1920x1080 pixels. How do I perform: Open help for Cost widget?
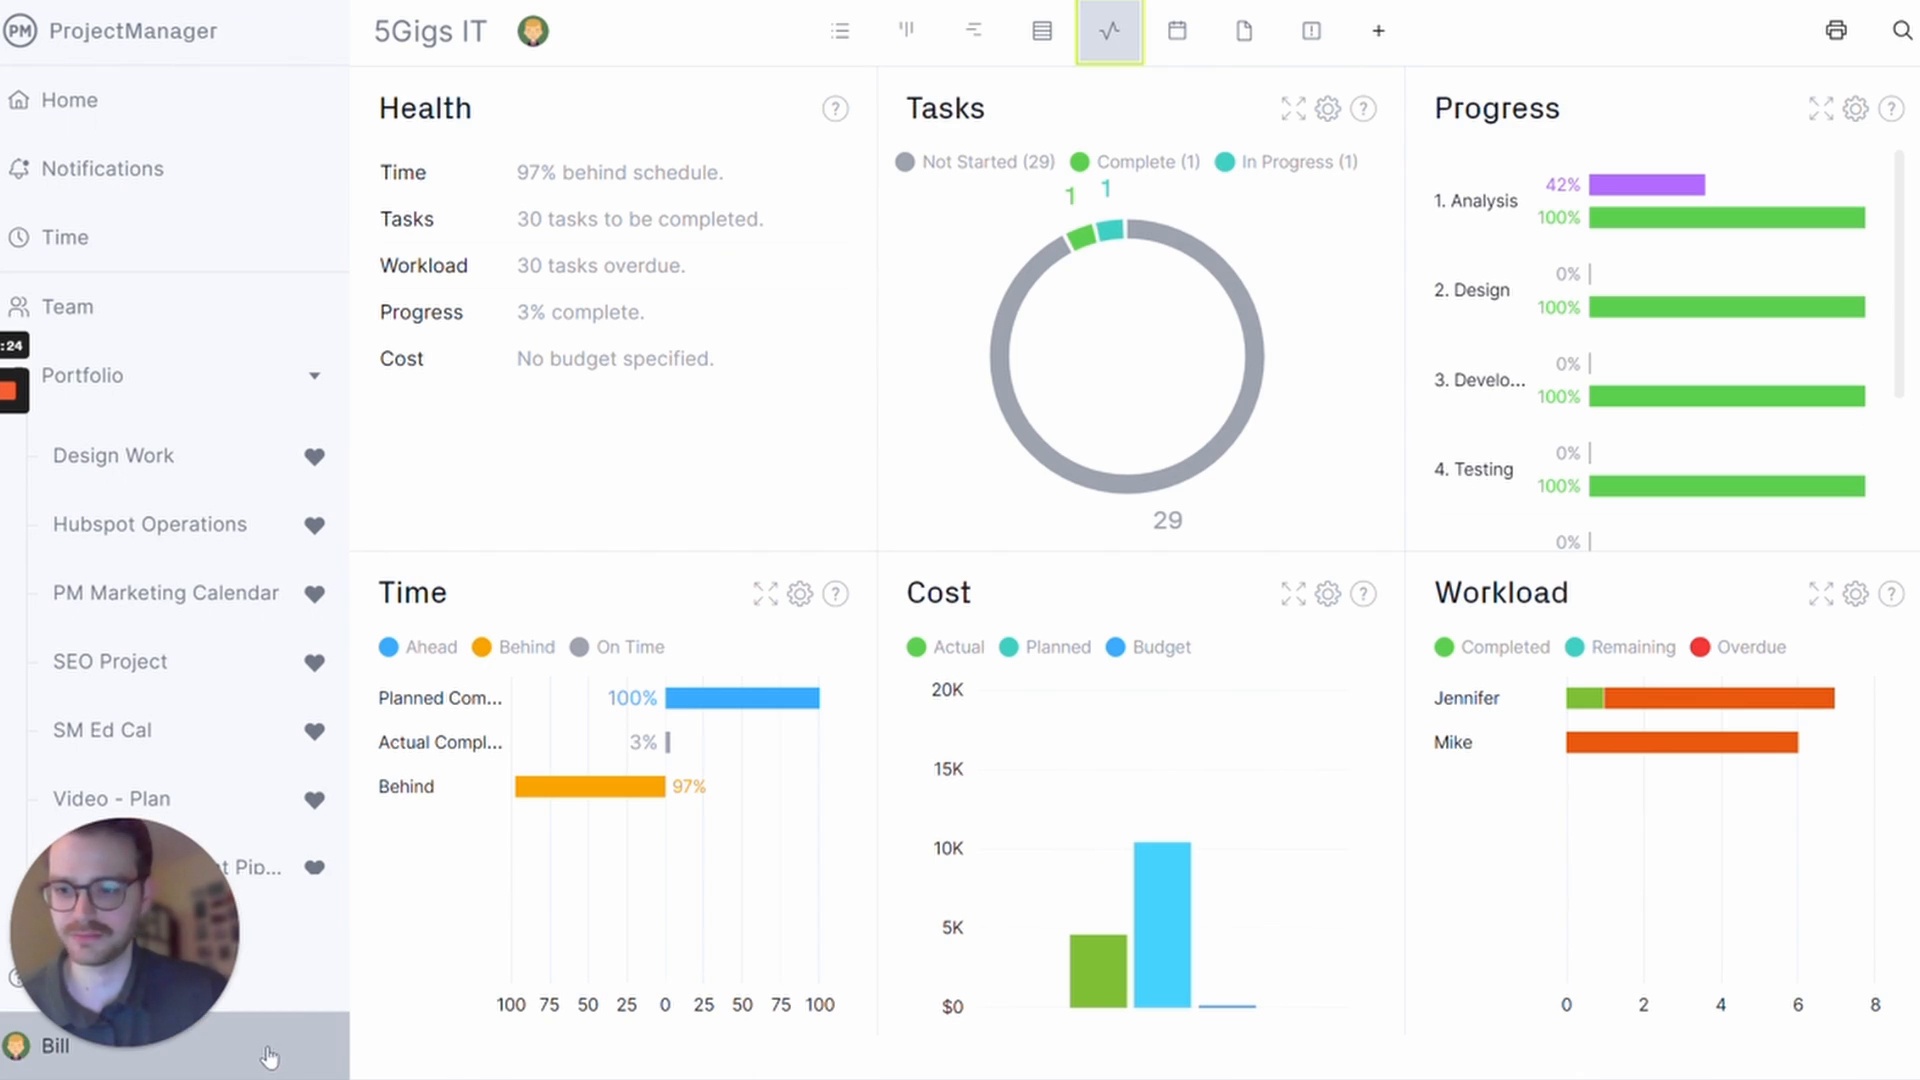1363,594
